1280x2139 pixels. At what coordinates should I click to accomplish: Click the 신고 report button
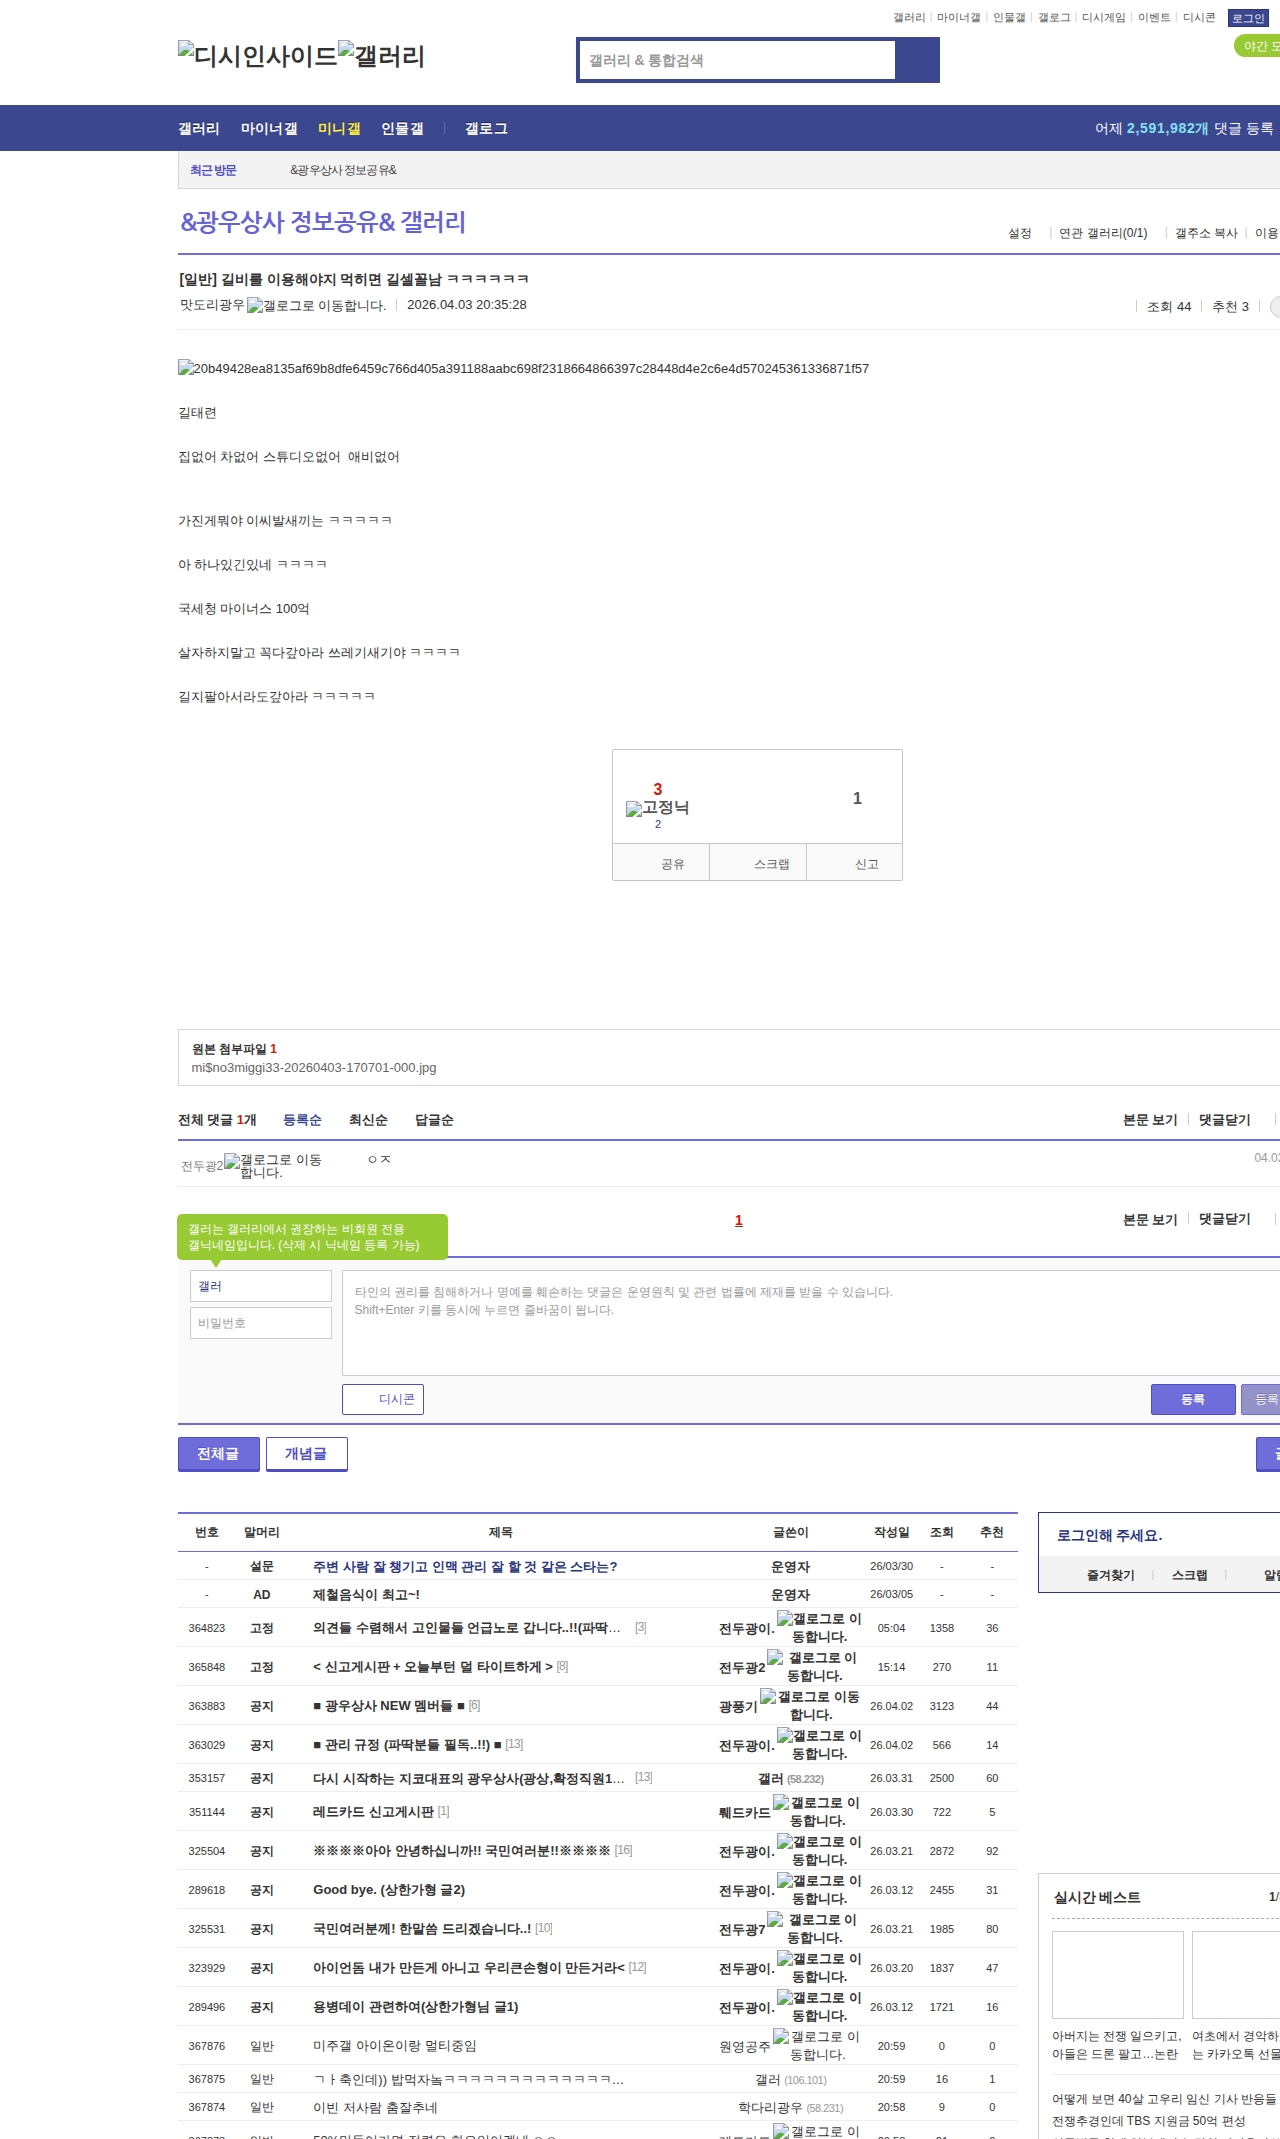[x=866, y=864]
